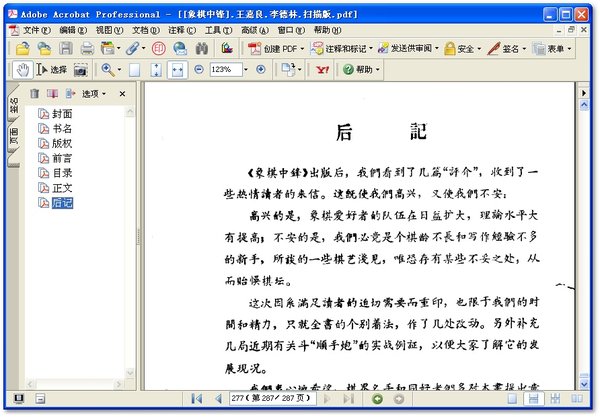
Task: Print the document with printer icon
Action: tap(87, 48)
